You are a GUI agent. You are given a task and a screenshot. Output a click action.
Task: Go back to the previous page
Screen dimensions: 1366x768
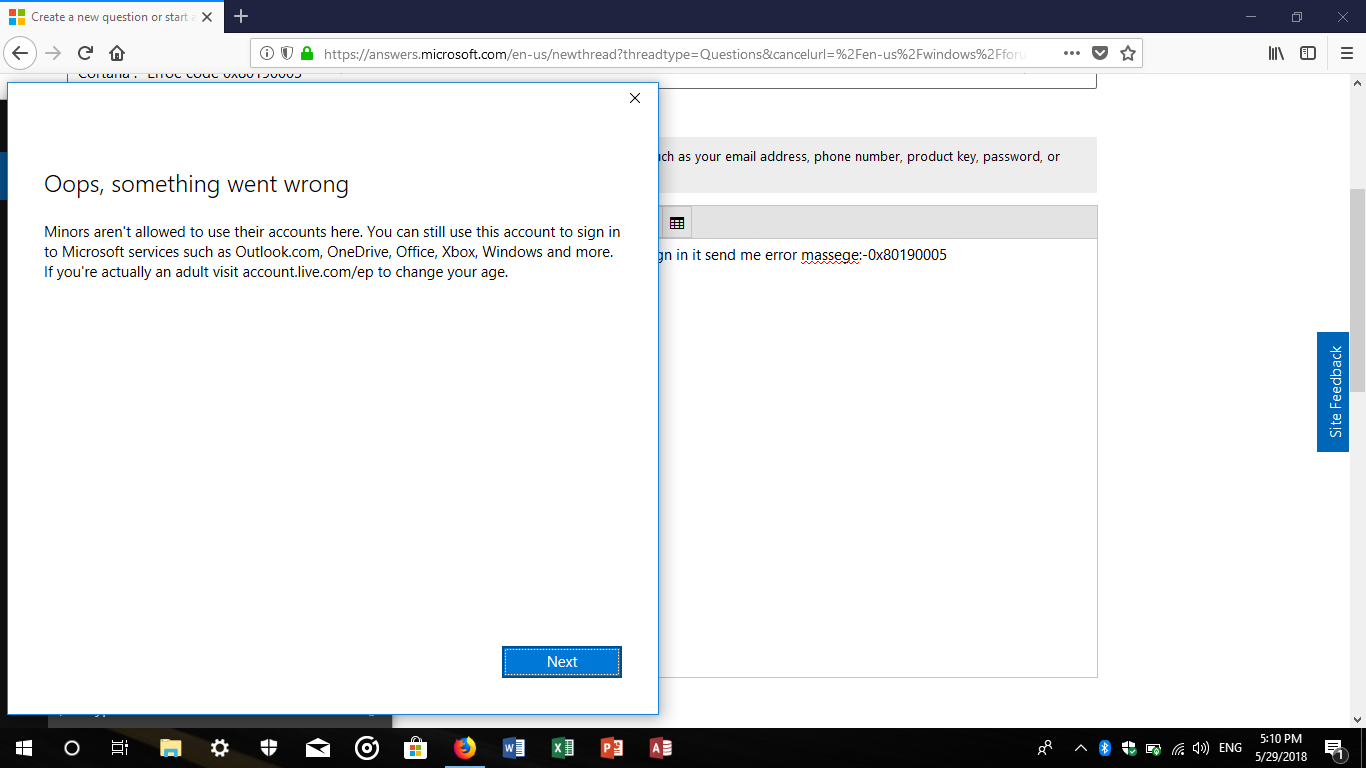21,53
